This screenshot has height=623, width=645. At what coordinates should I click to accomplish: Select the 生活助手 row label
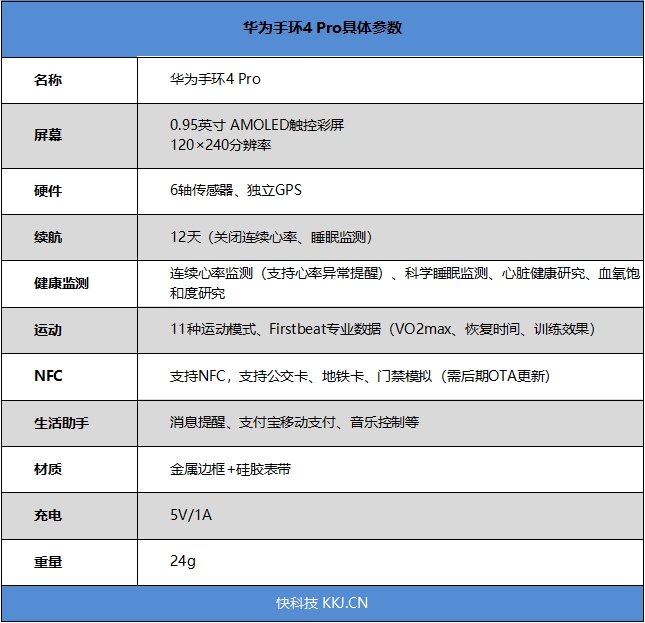[61, 423]
